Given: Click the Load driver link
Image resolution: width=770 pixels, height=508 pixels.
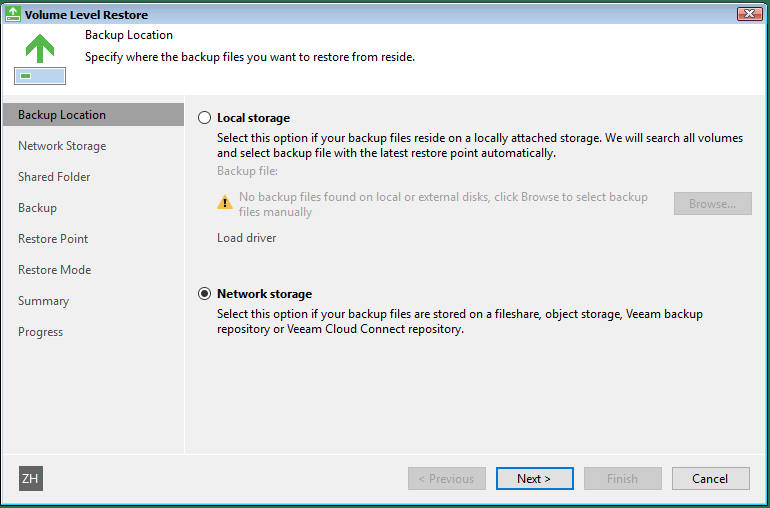Looking at the screenshot, I should (247, 238).
